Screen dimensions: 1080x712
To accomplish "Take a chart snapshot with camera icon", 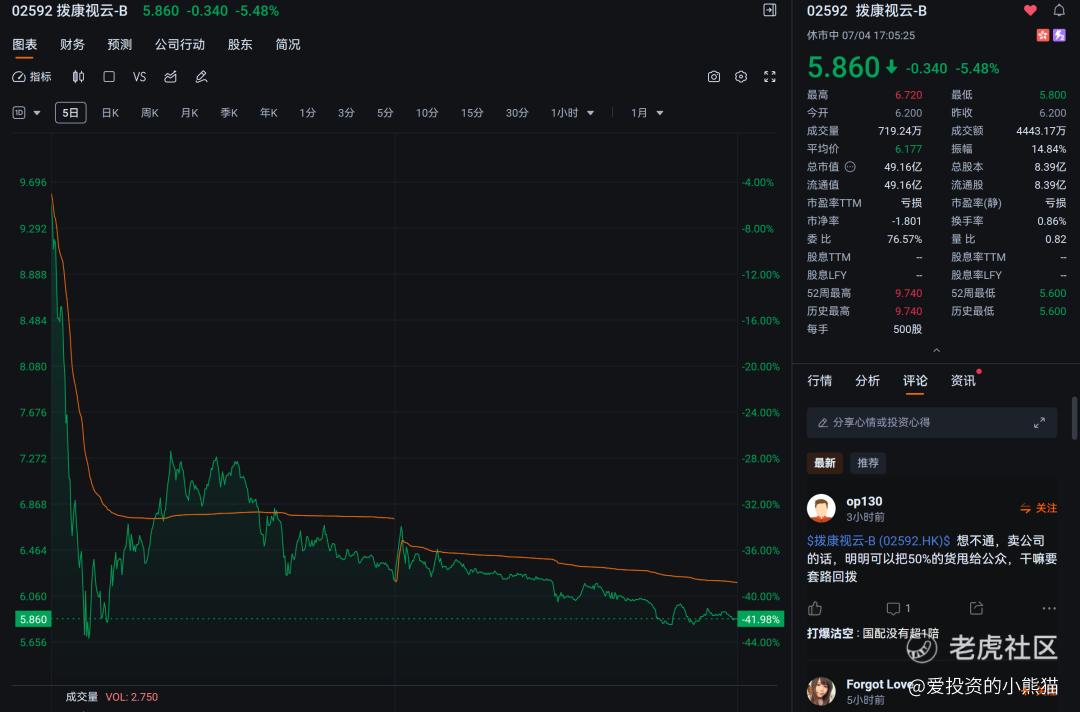I will [x=714, y=76].
